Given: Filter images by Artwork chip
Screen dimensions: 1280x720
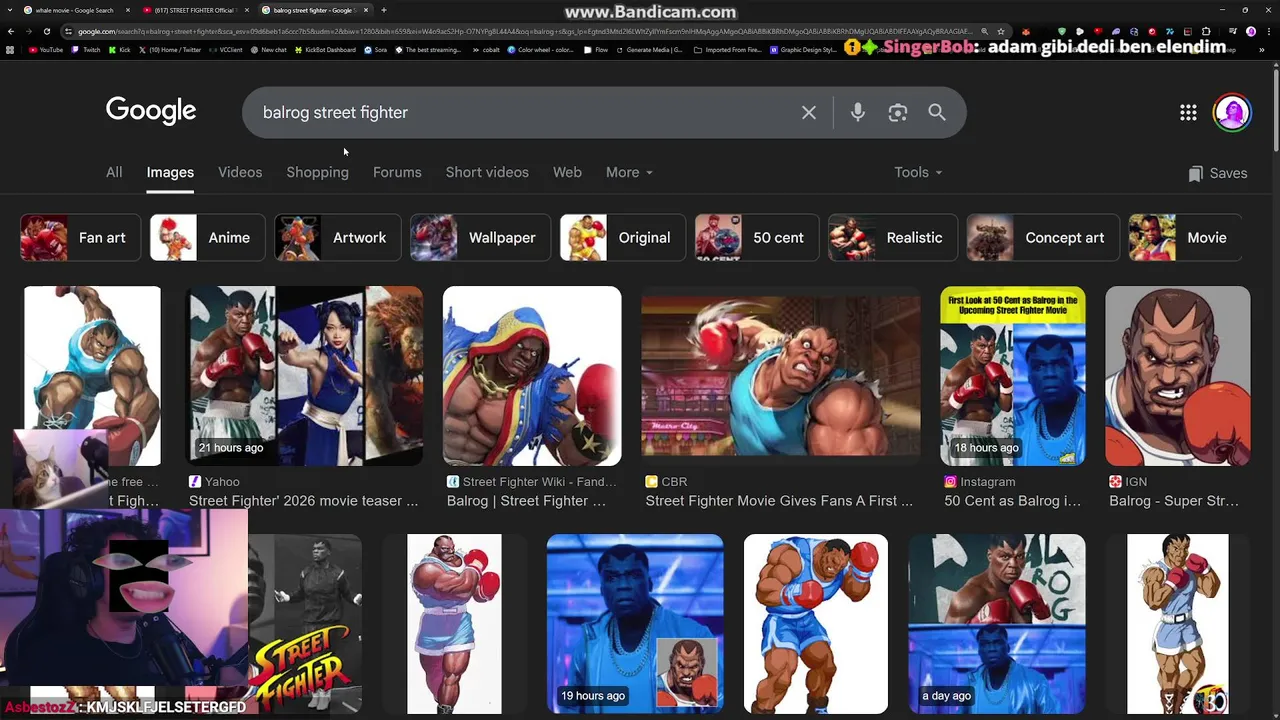Looking at the screenshot, I should (x=338, y=238).
